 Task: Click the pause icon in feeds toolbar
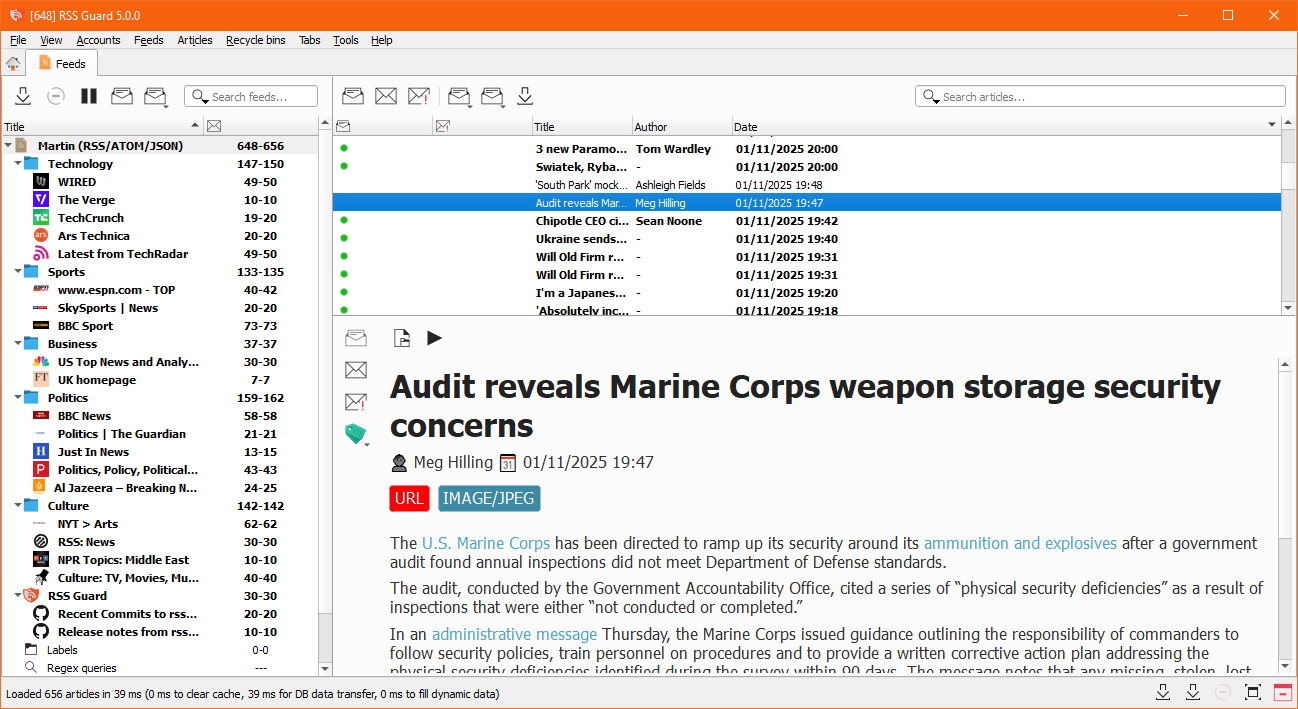click(x=89, y=96)
